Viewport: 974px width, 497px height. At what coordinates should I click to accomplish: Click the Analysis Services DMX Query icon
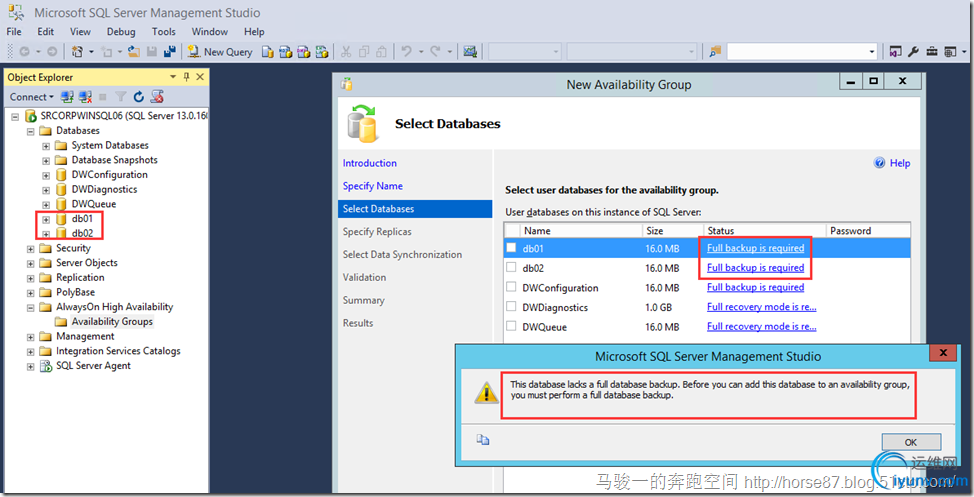coord(304,52)
